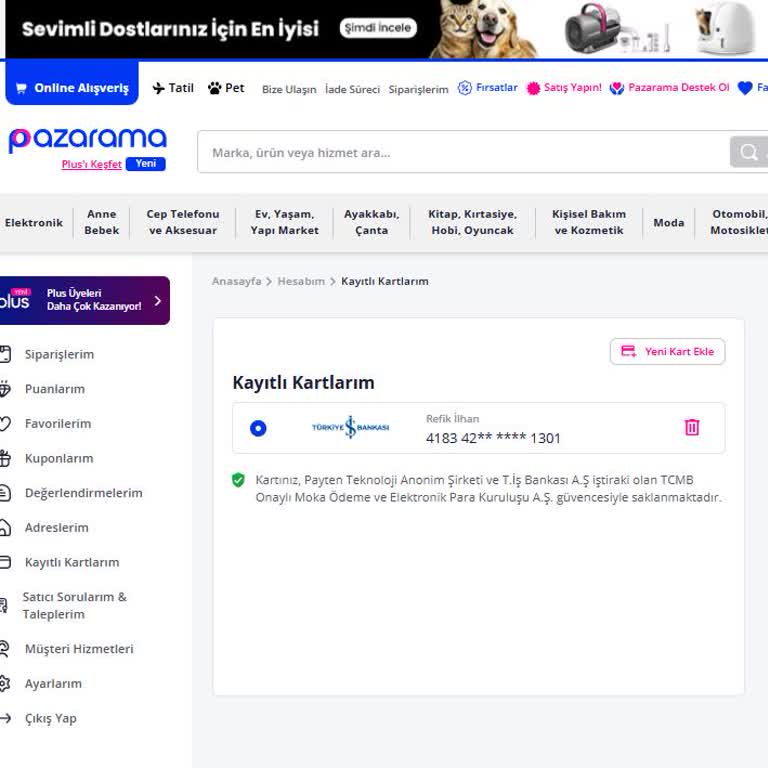Click Yeni Kart Ekle button
Viewport: 768px width, 768px height.
(x=667, y=351)
